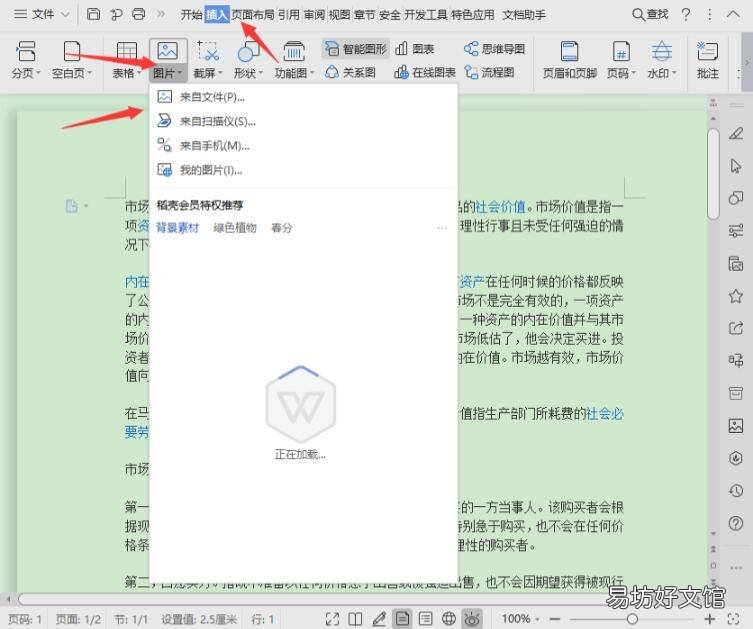The height and width of the screenshot is (629, 753).
Task: Toggle eye protection mode in status bar
Action: (472, 619)
